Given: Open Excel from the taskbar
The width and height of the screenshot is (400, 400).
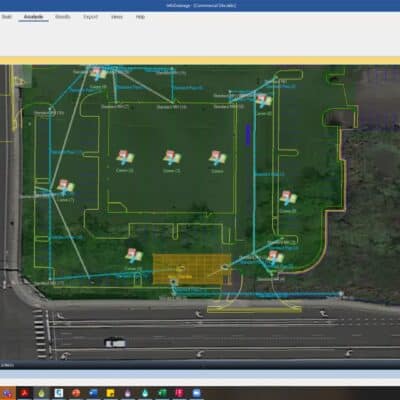Looking at the screenshot, I should pyautogui.click(x=162, y=393).
